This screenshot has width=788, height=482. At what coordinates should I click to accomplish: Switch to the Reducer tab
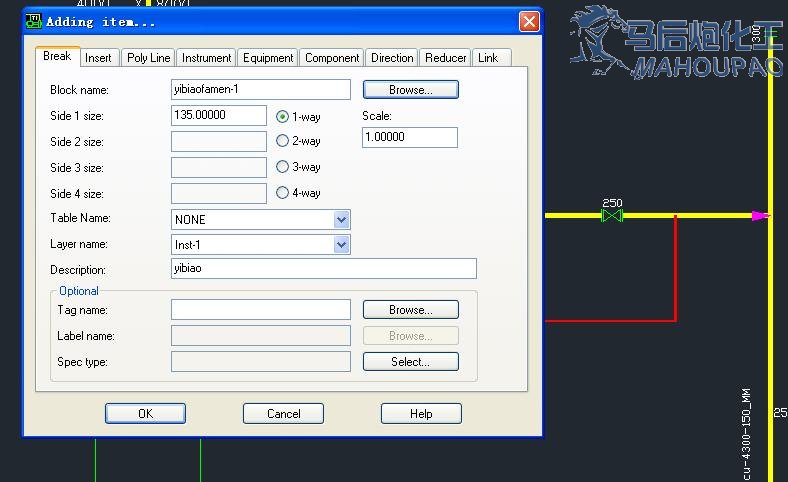[445, 58]
